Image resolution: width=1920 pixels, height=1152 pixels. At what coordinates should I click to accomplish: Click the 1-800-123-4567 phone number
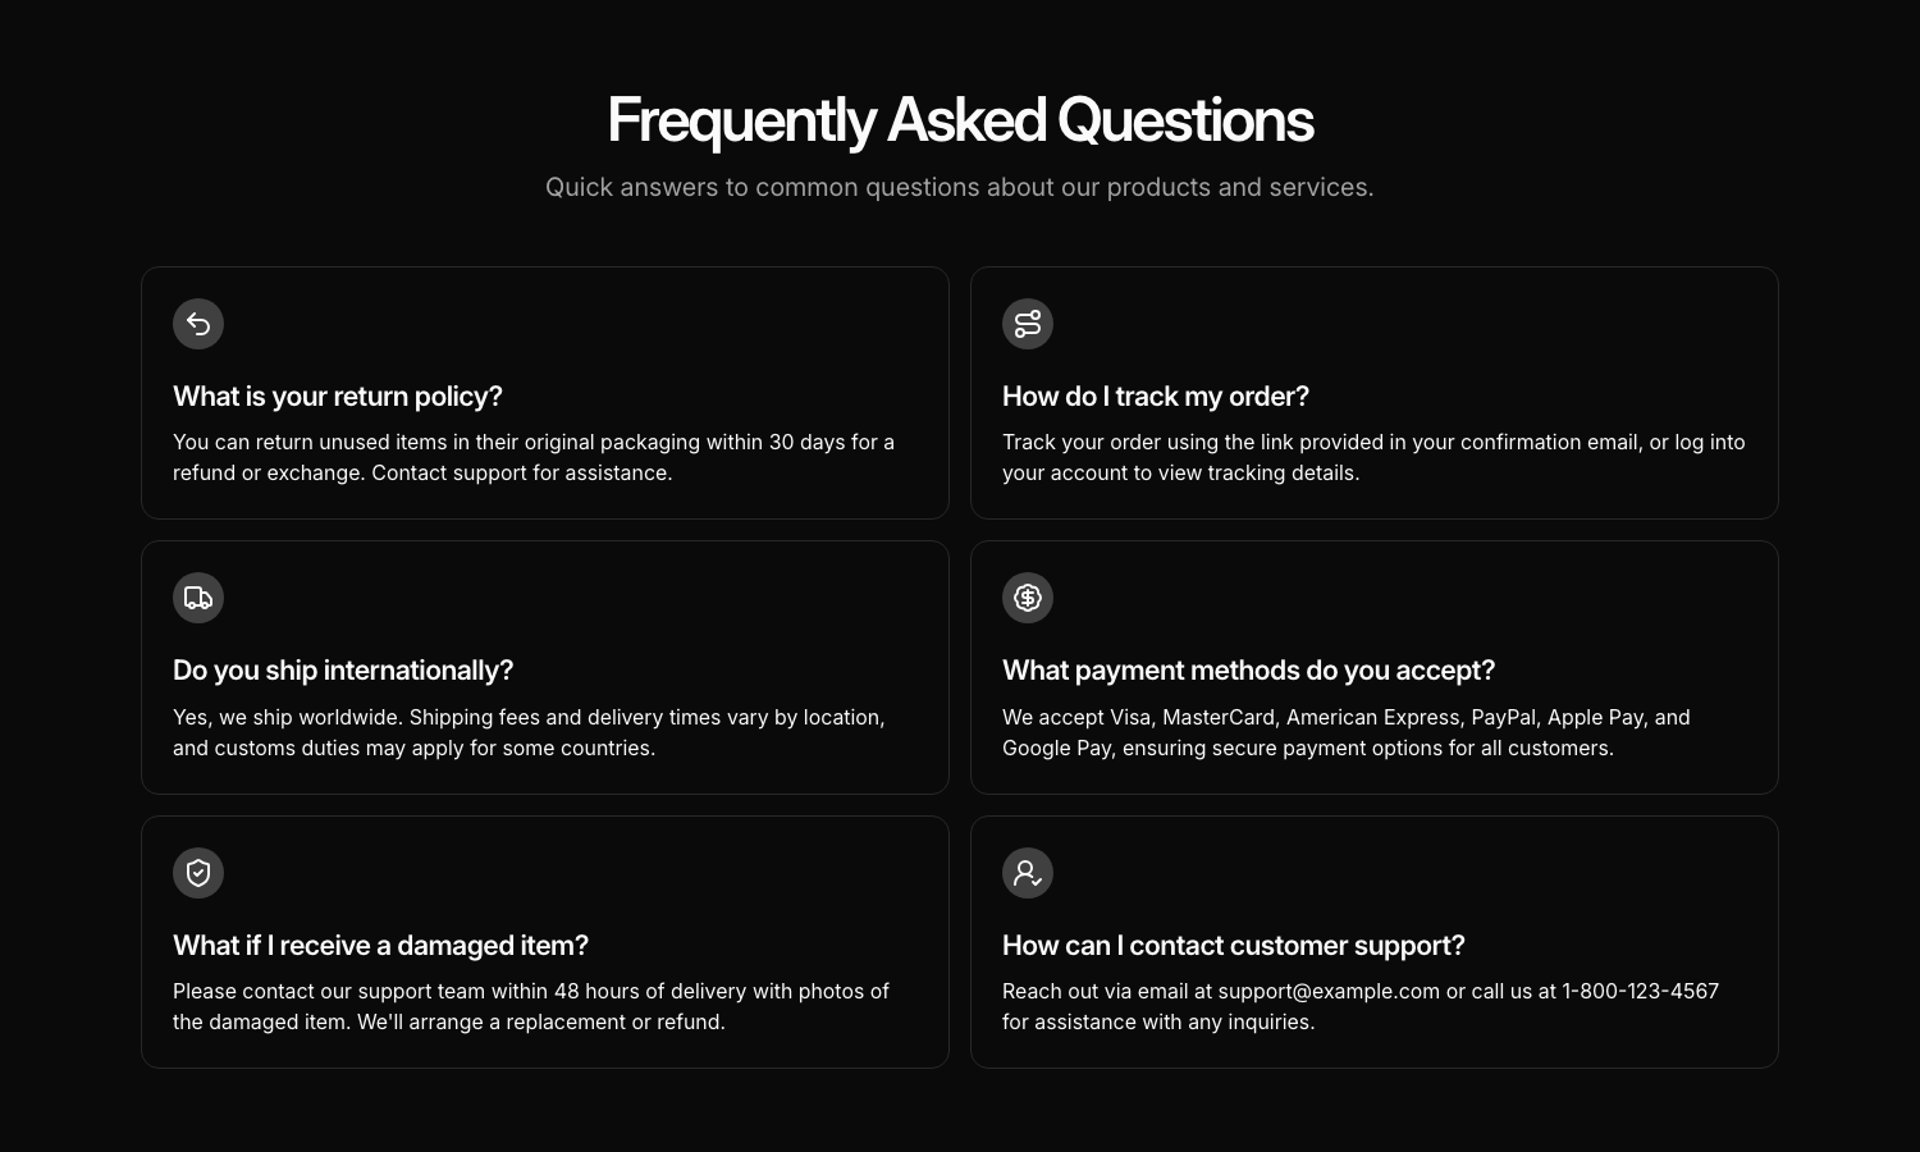click(x=1640, y=991)
